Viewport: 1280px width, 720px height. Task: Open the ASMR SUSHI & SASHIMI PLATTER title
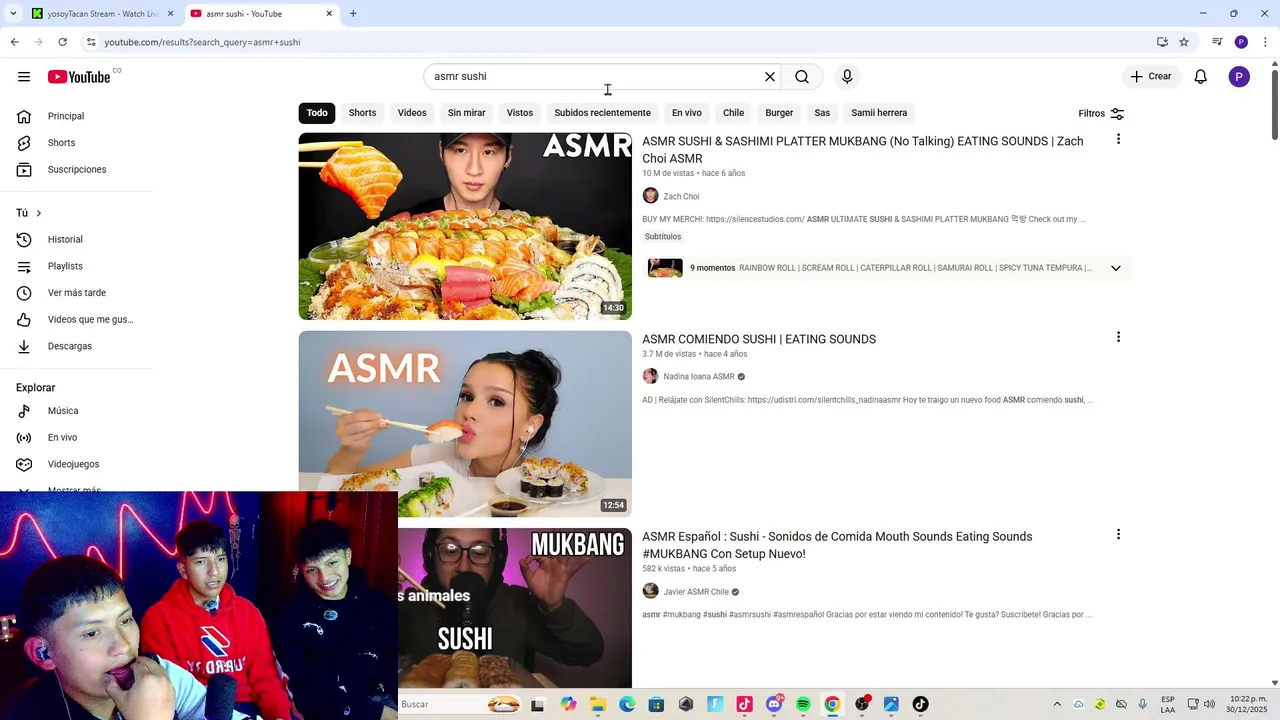[x=863, y=150]
